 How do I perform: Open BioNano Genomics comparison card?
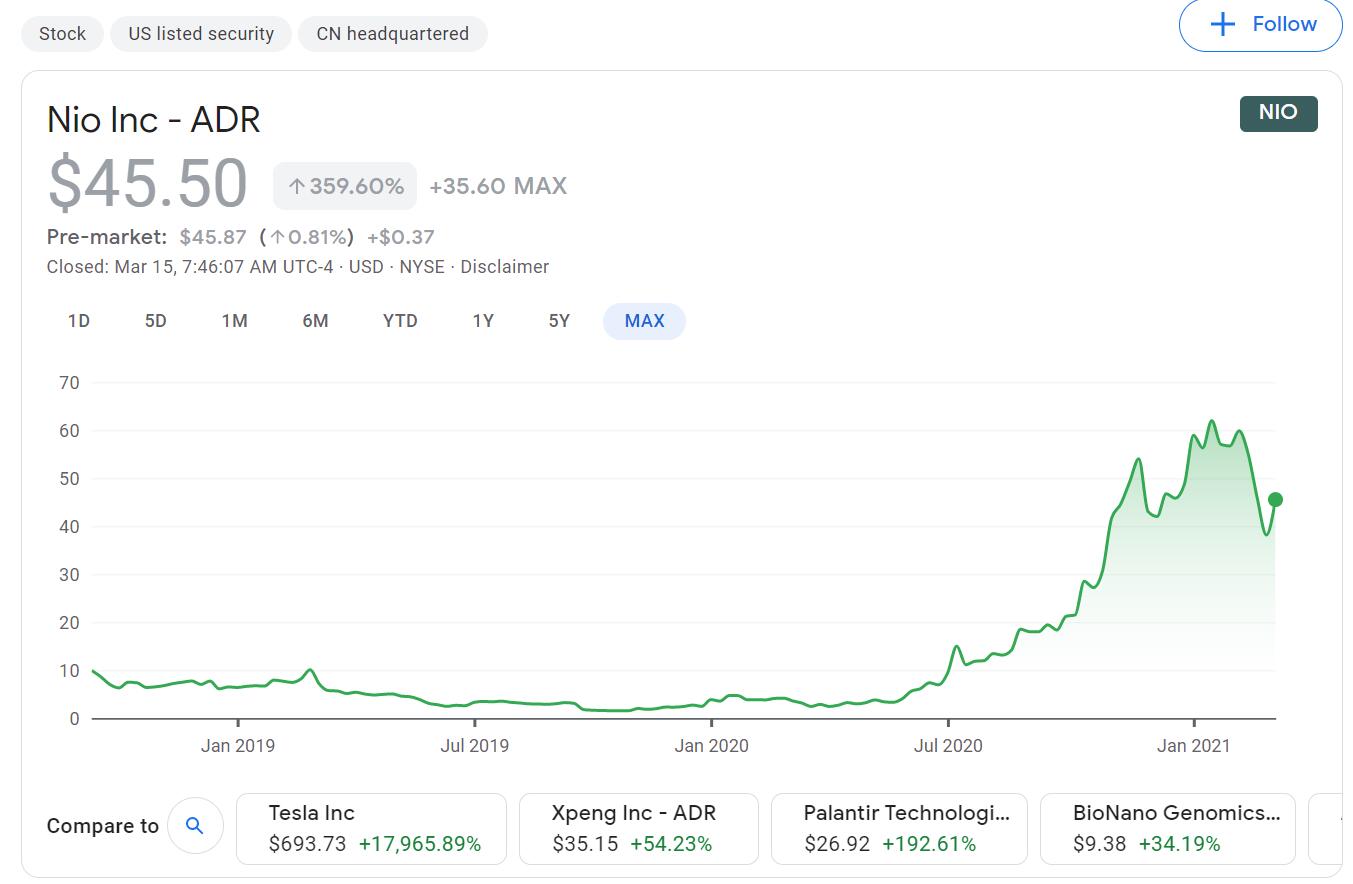pyautogui.click(x=1167, y=829)
